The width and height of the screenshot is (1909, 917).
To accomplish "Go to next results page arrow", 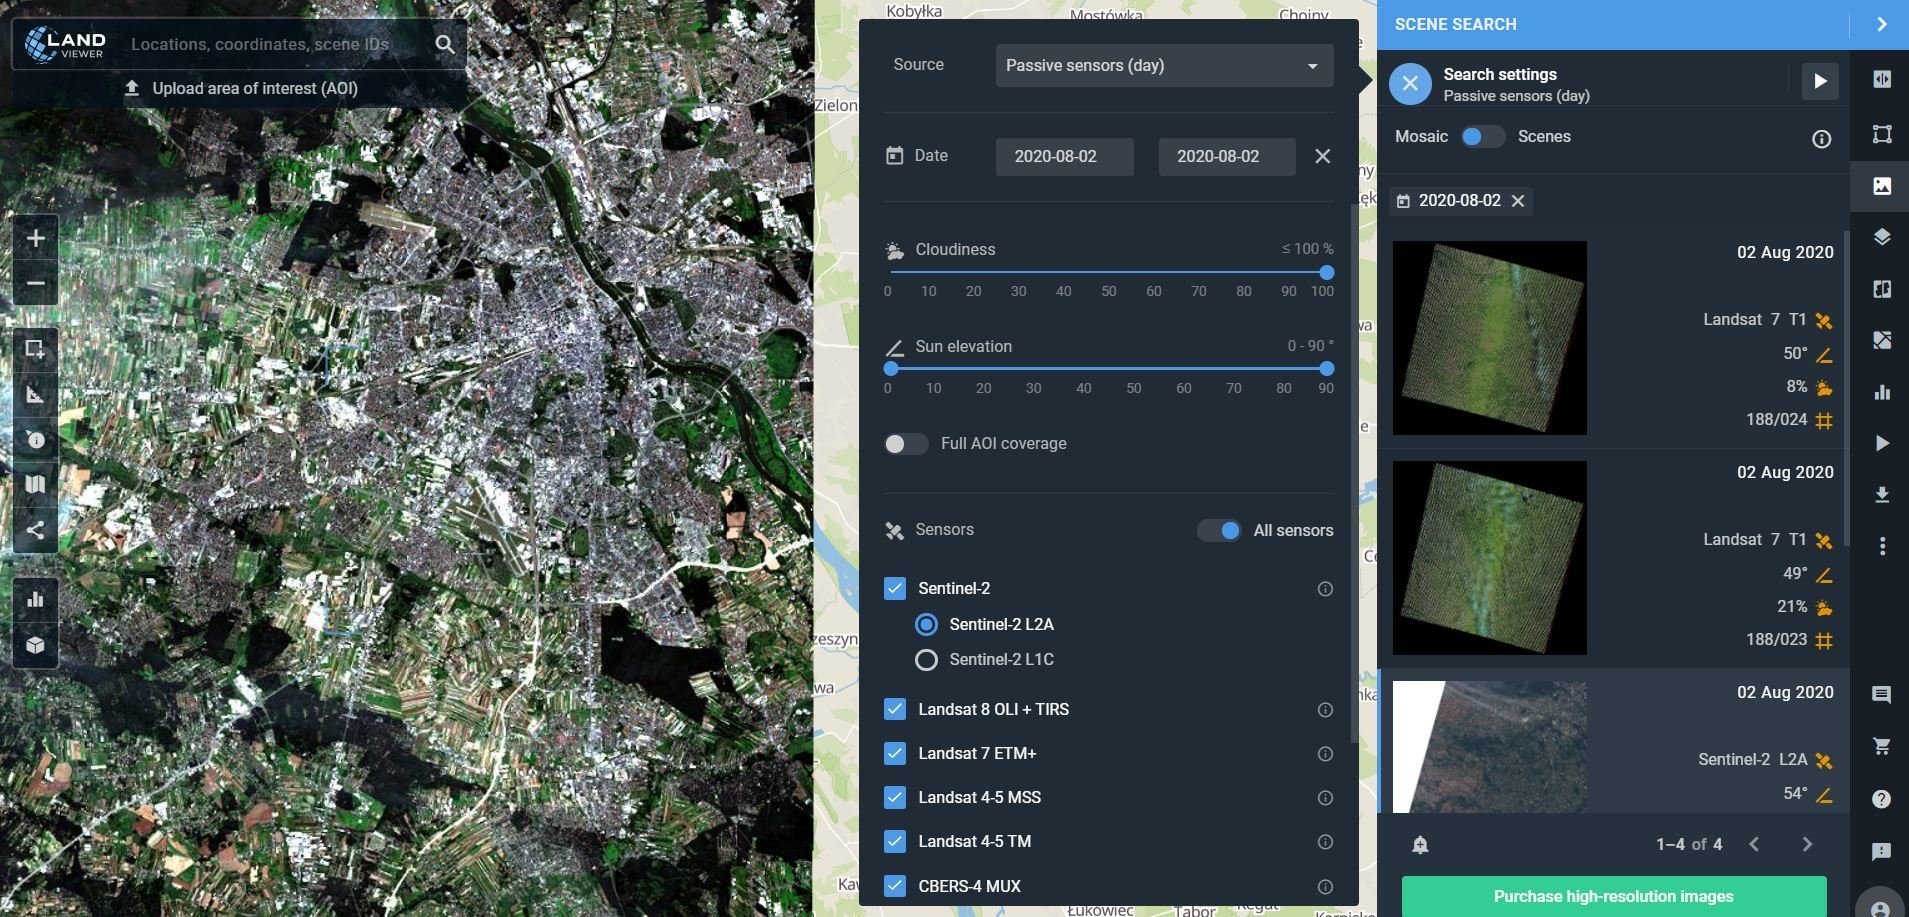I will [1807, 845].
